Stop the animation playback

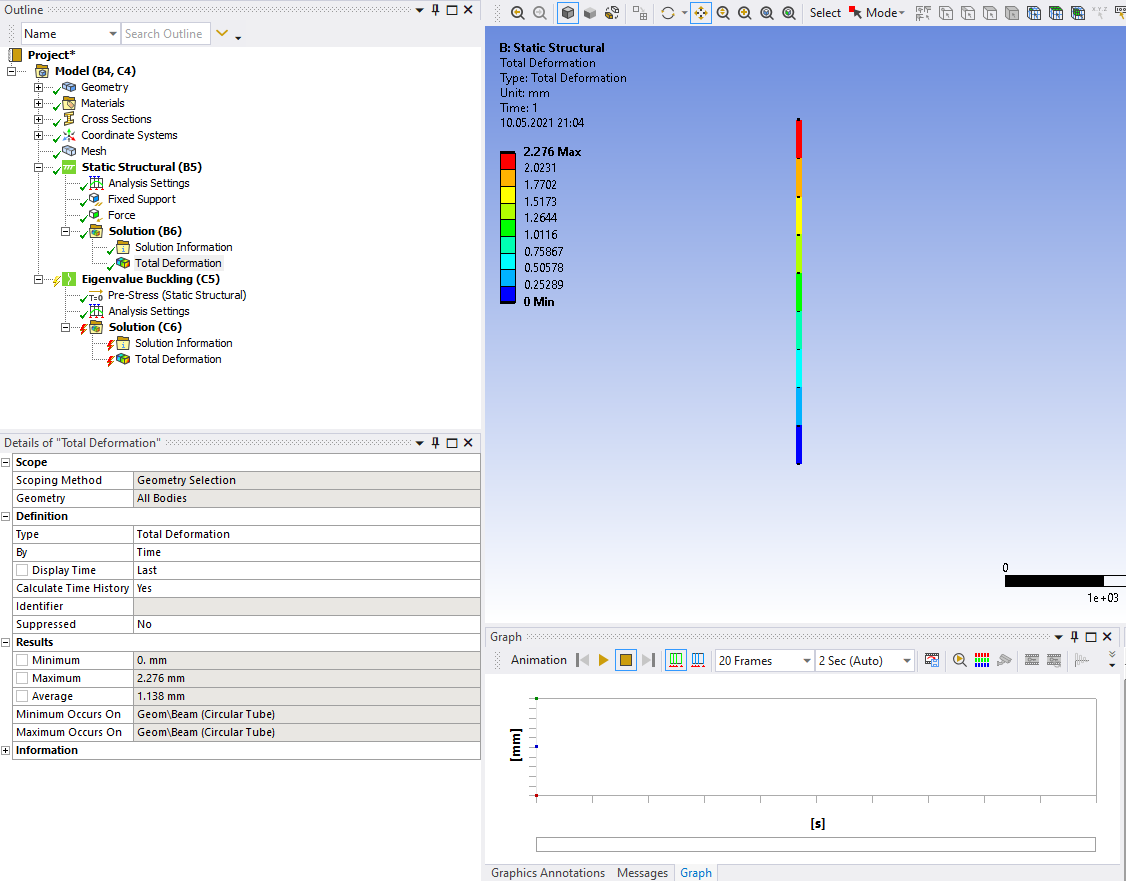626,660
